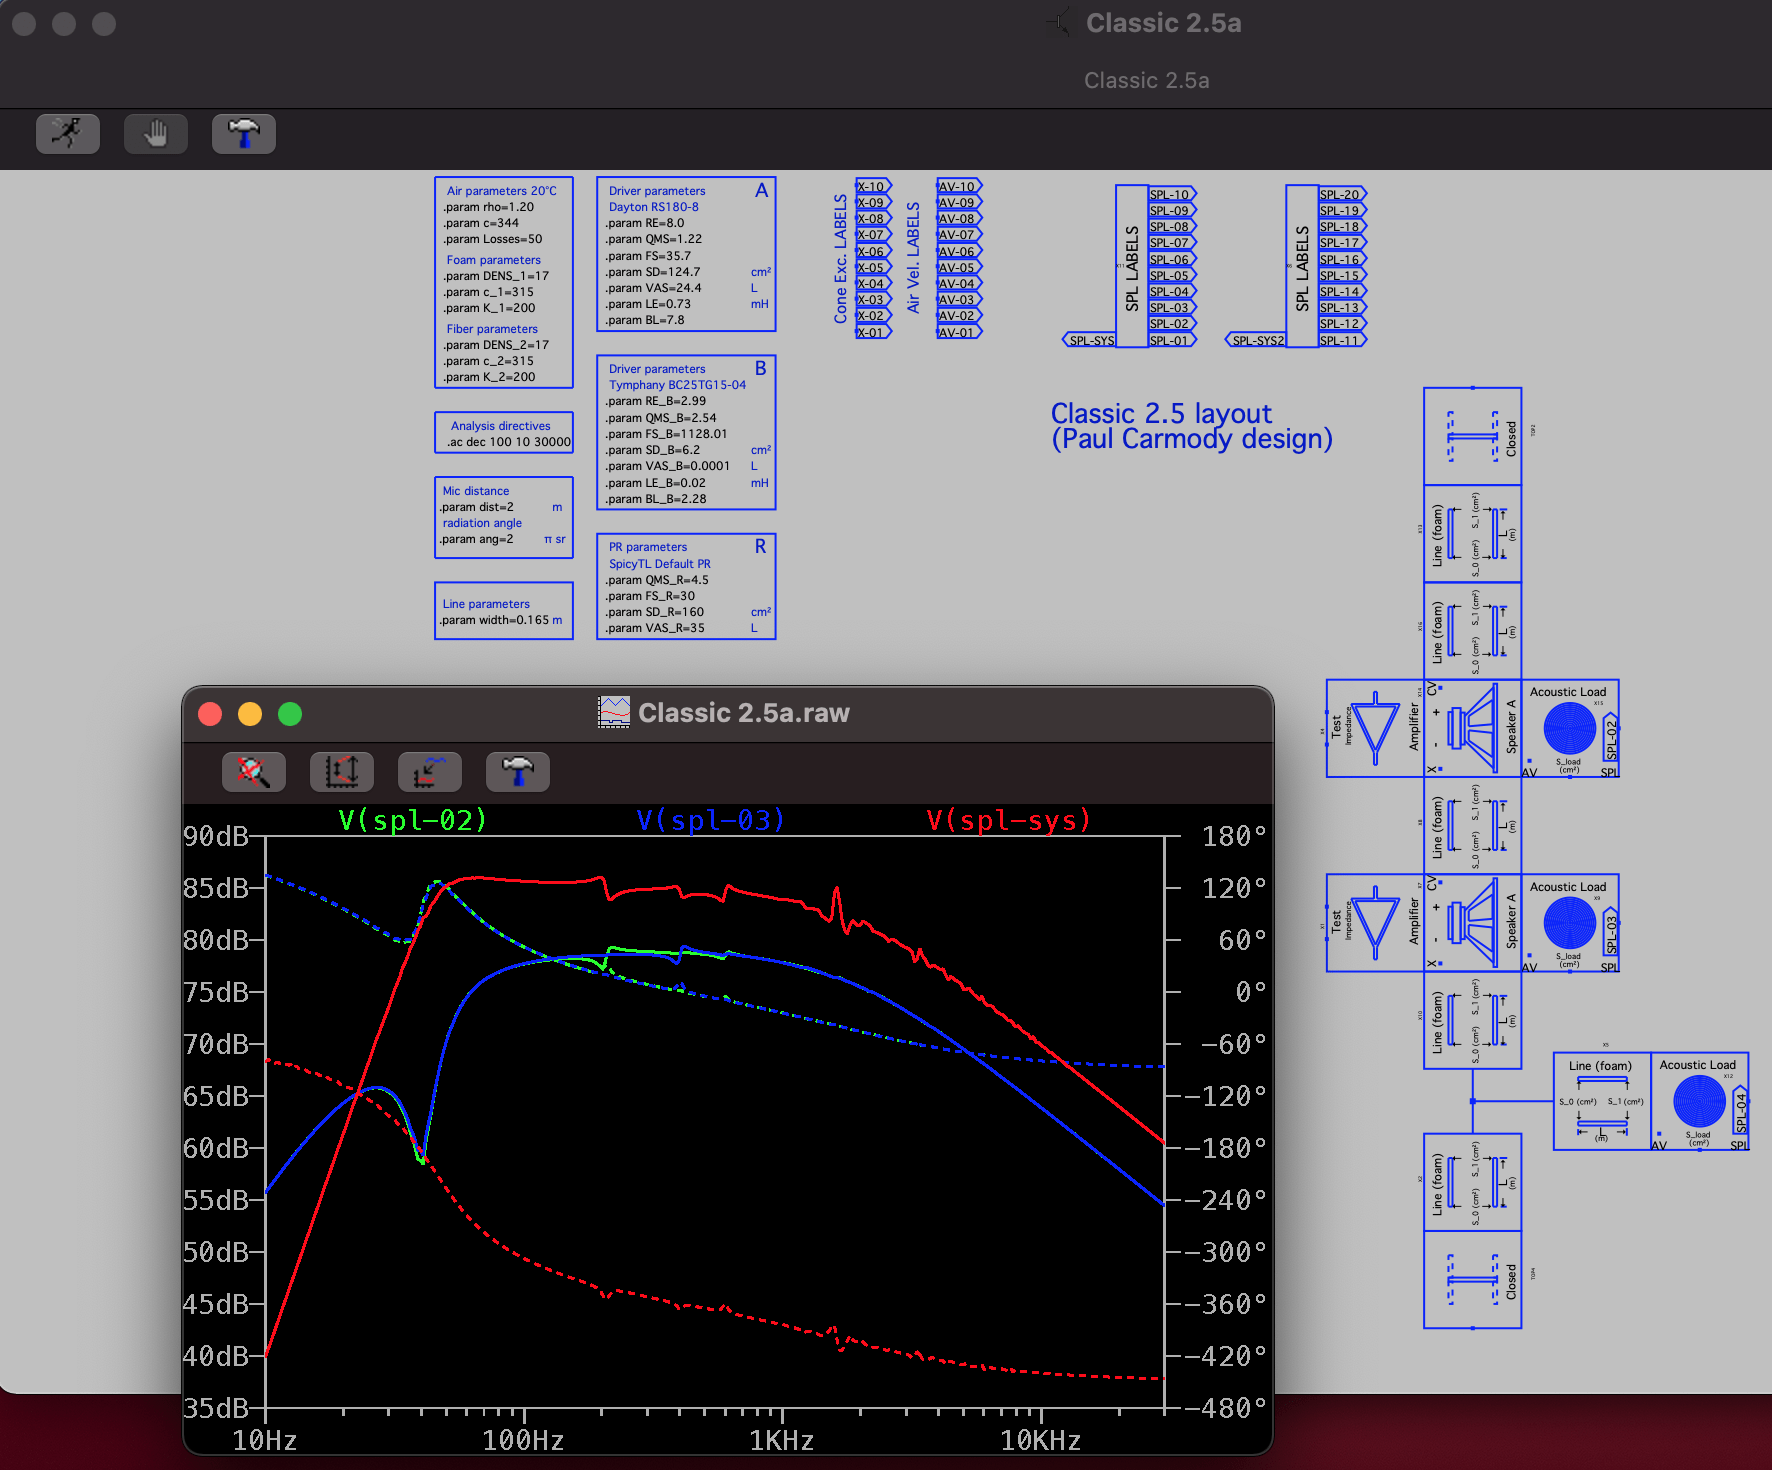Click the SPL-05 label flag

[x=1172, y=275]
